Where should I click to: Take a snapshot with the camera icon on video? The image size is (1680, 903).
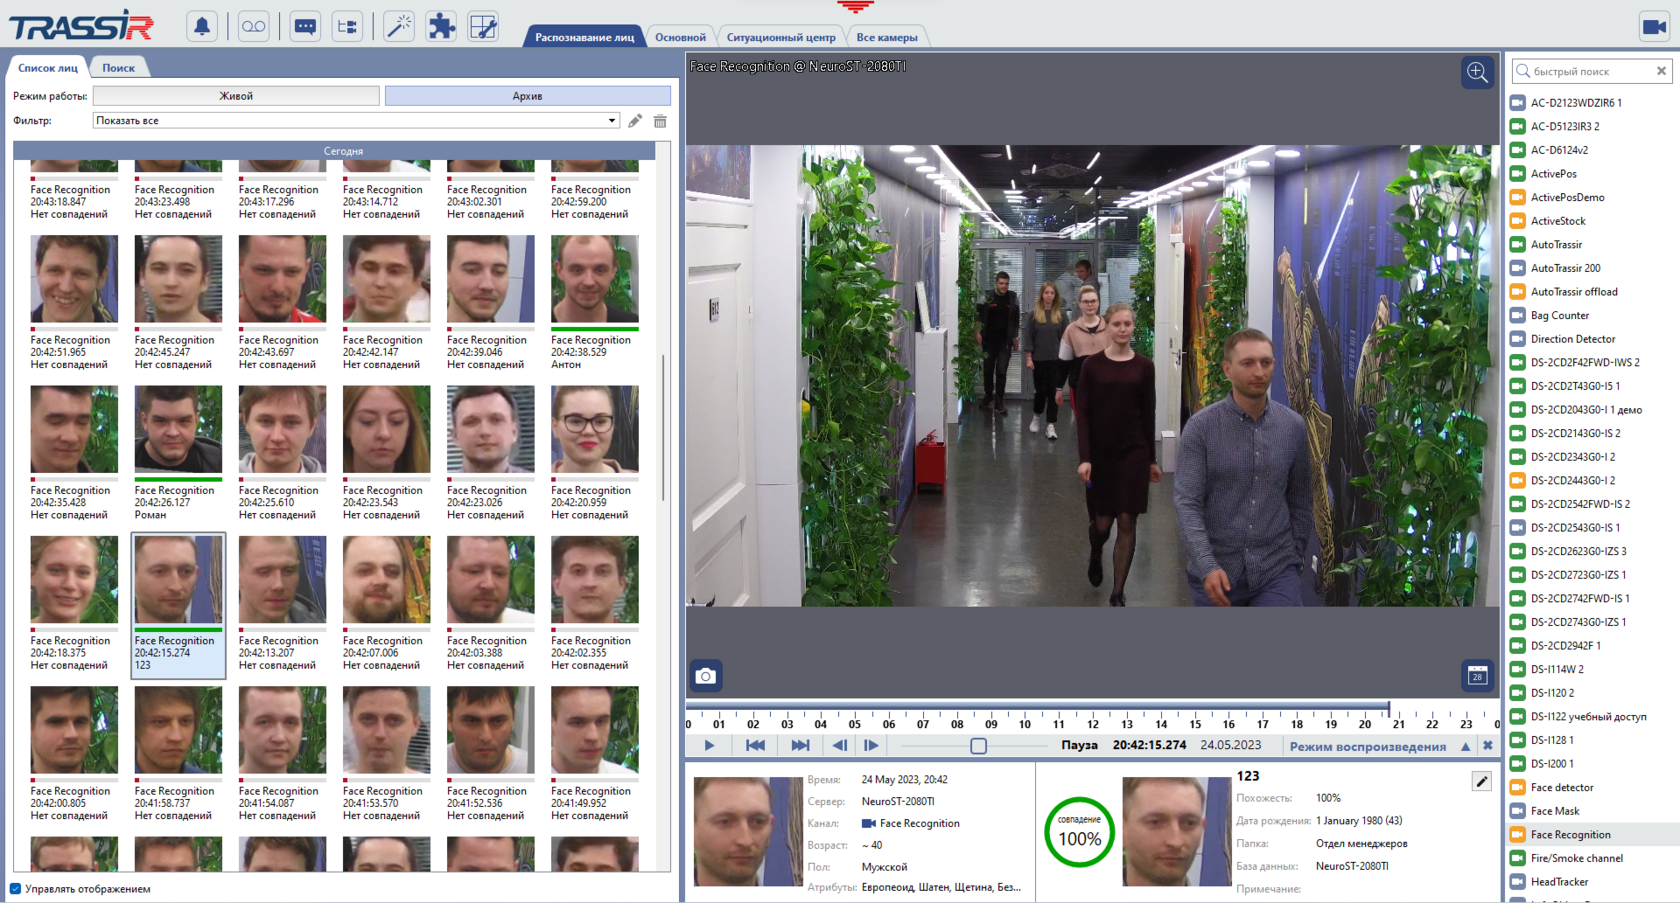click(705, 676)
